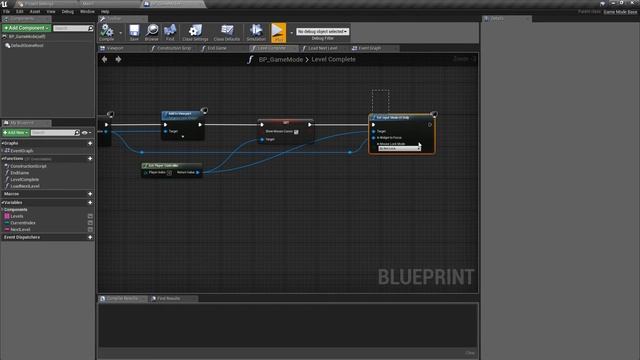Click the My Blueprint search magnifier icon
This screenshot has width=640, height=360.
(x=77, y=133)
